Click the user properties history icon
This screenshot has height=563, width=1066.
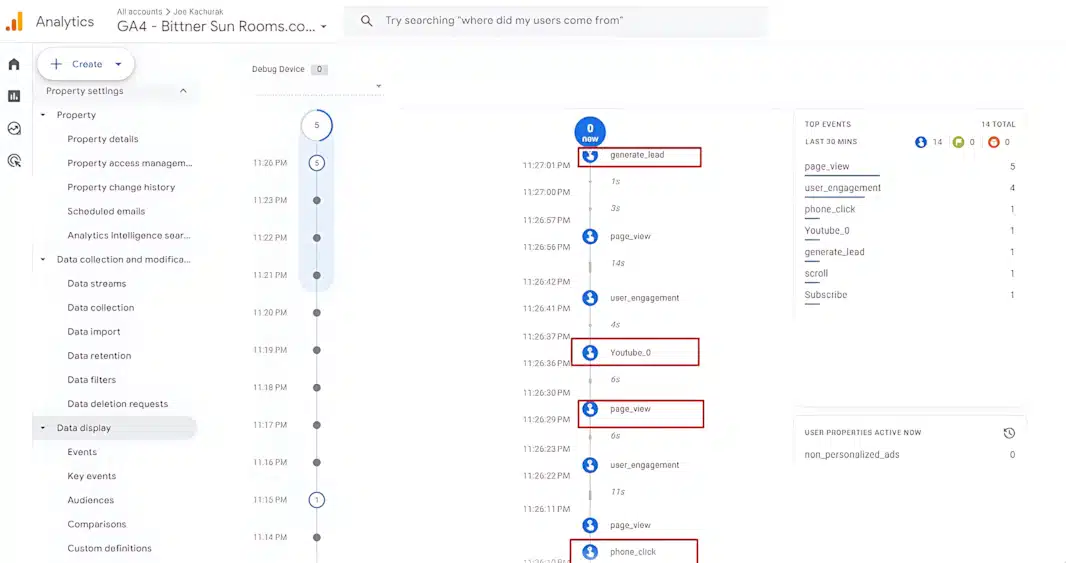(1009, 433)
